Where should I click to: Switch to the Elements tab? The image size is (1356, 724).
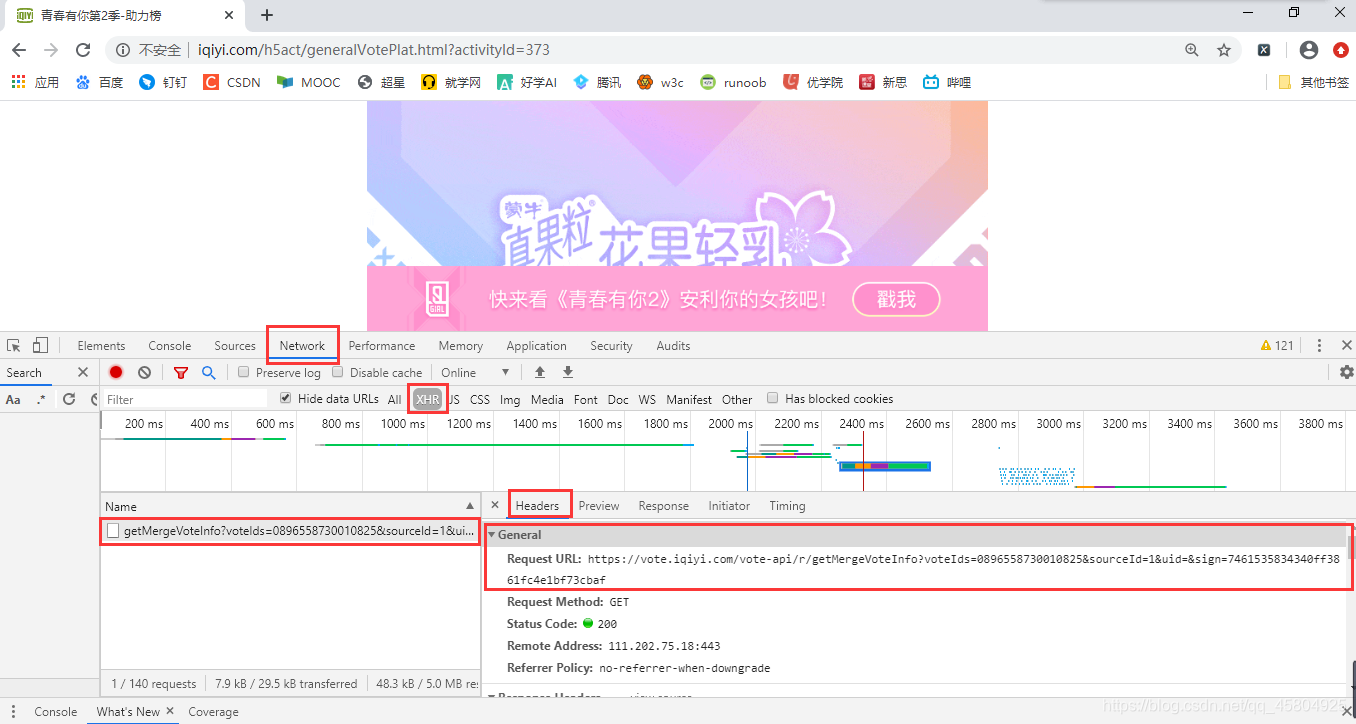(101, 345)
